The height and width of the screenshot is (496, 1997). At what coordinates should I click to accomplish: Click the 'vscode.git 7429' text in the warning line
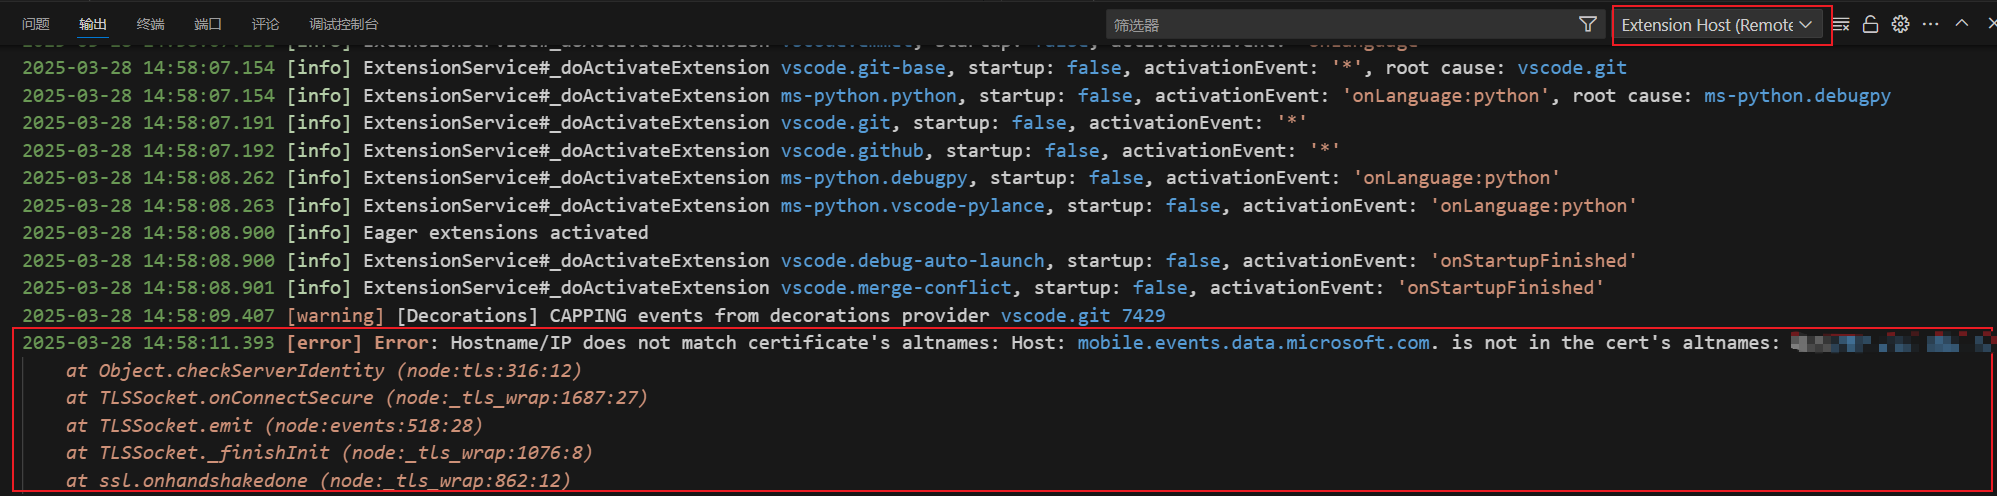tap(1083, 316)
